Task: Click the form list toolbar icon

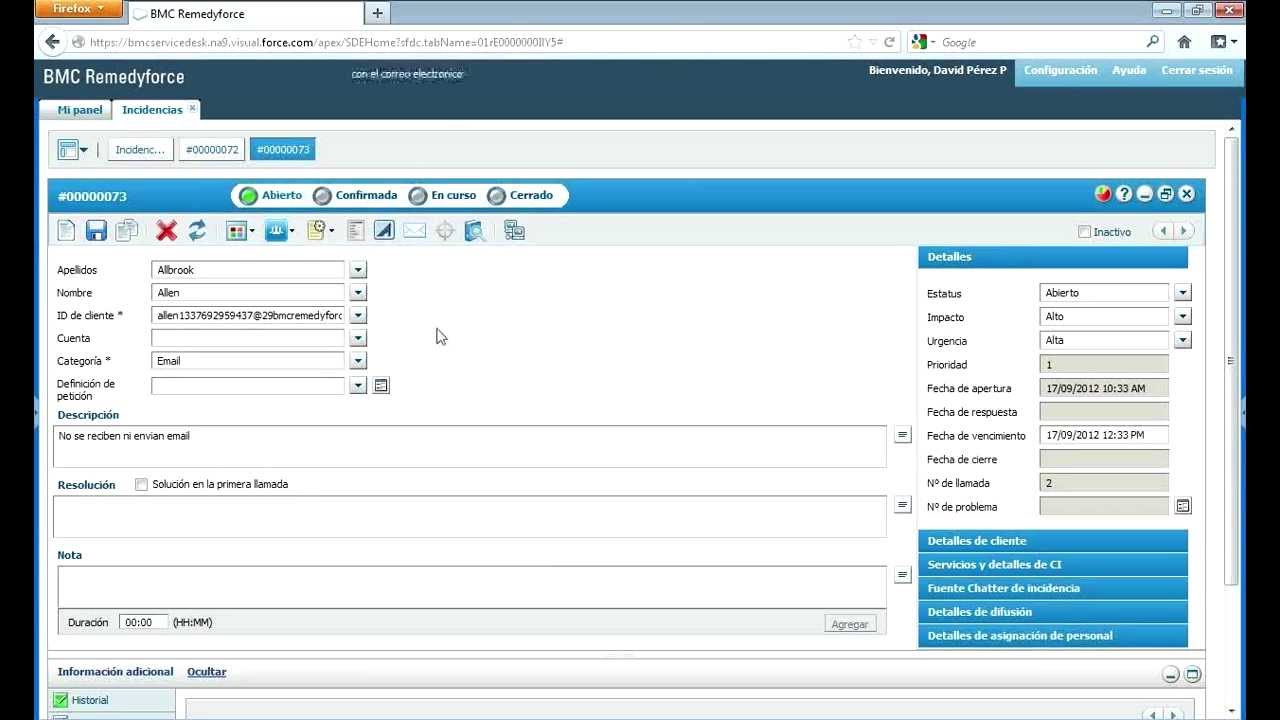Action: (356, 231)
